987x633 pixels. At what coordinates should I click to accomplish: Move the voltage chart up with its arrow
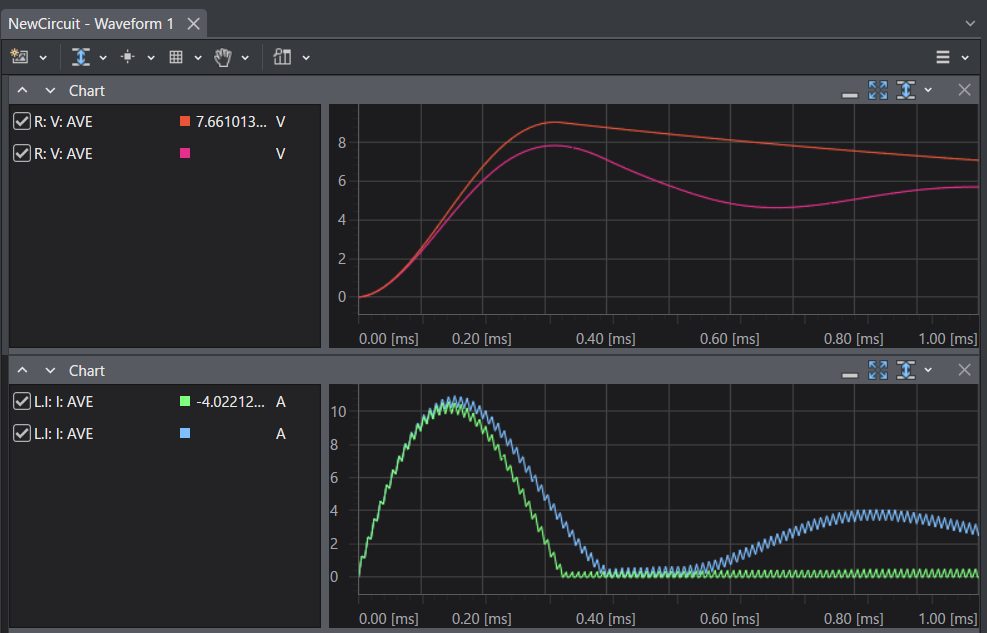coord(23,91)
